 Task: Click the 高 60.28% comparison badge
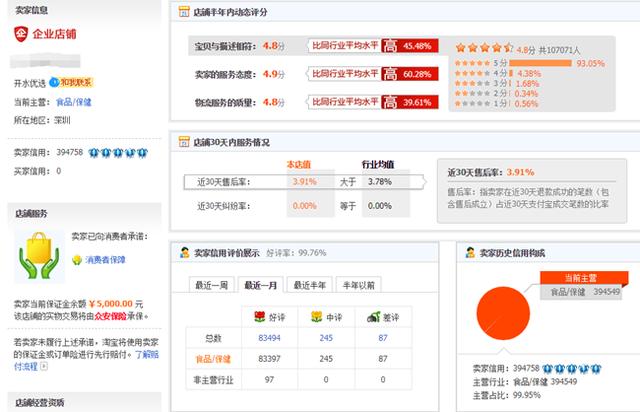click(x=410, y=74)
